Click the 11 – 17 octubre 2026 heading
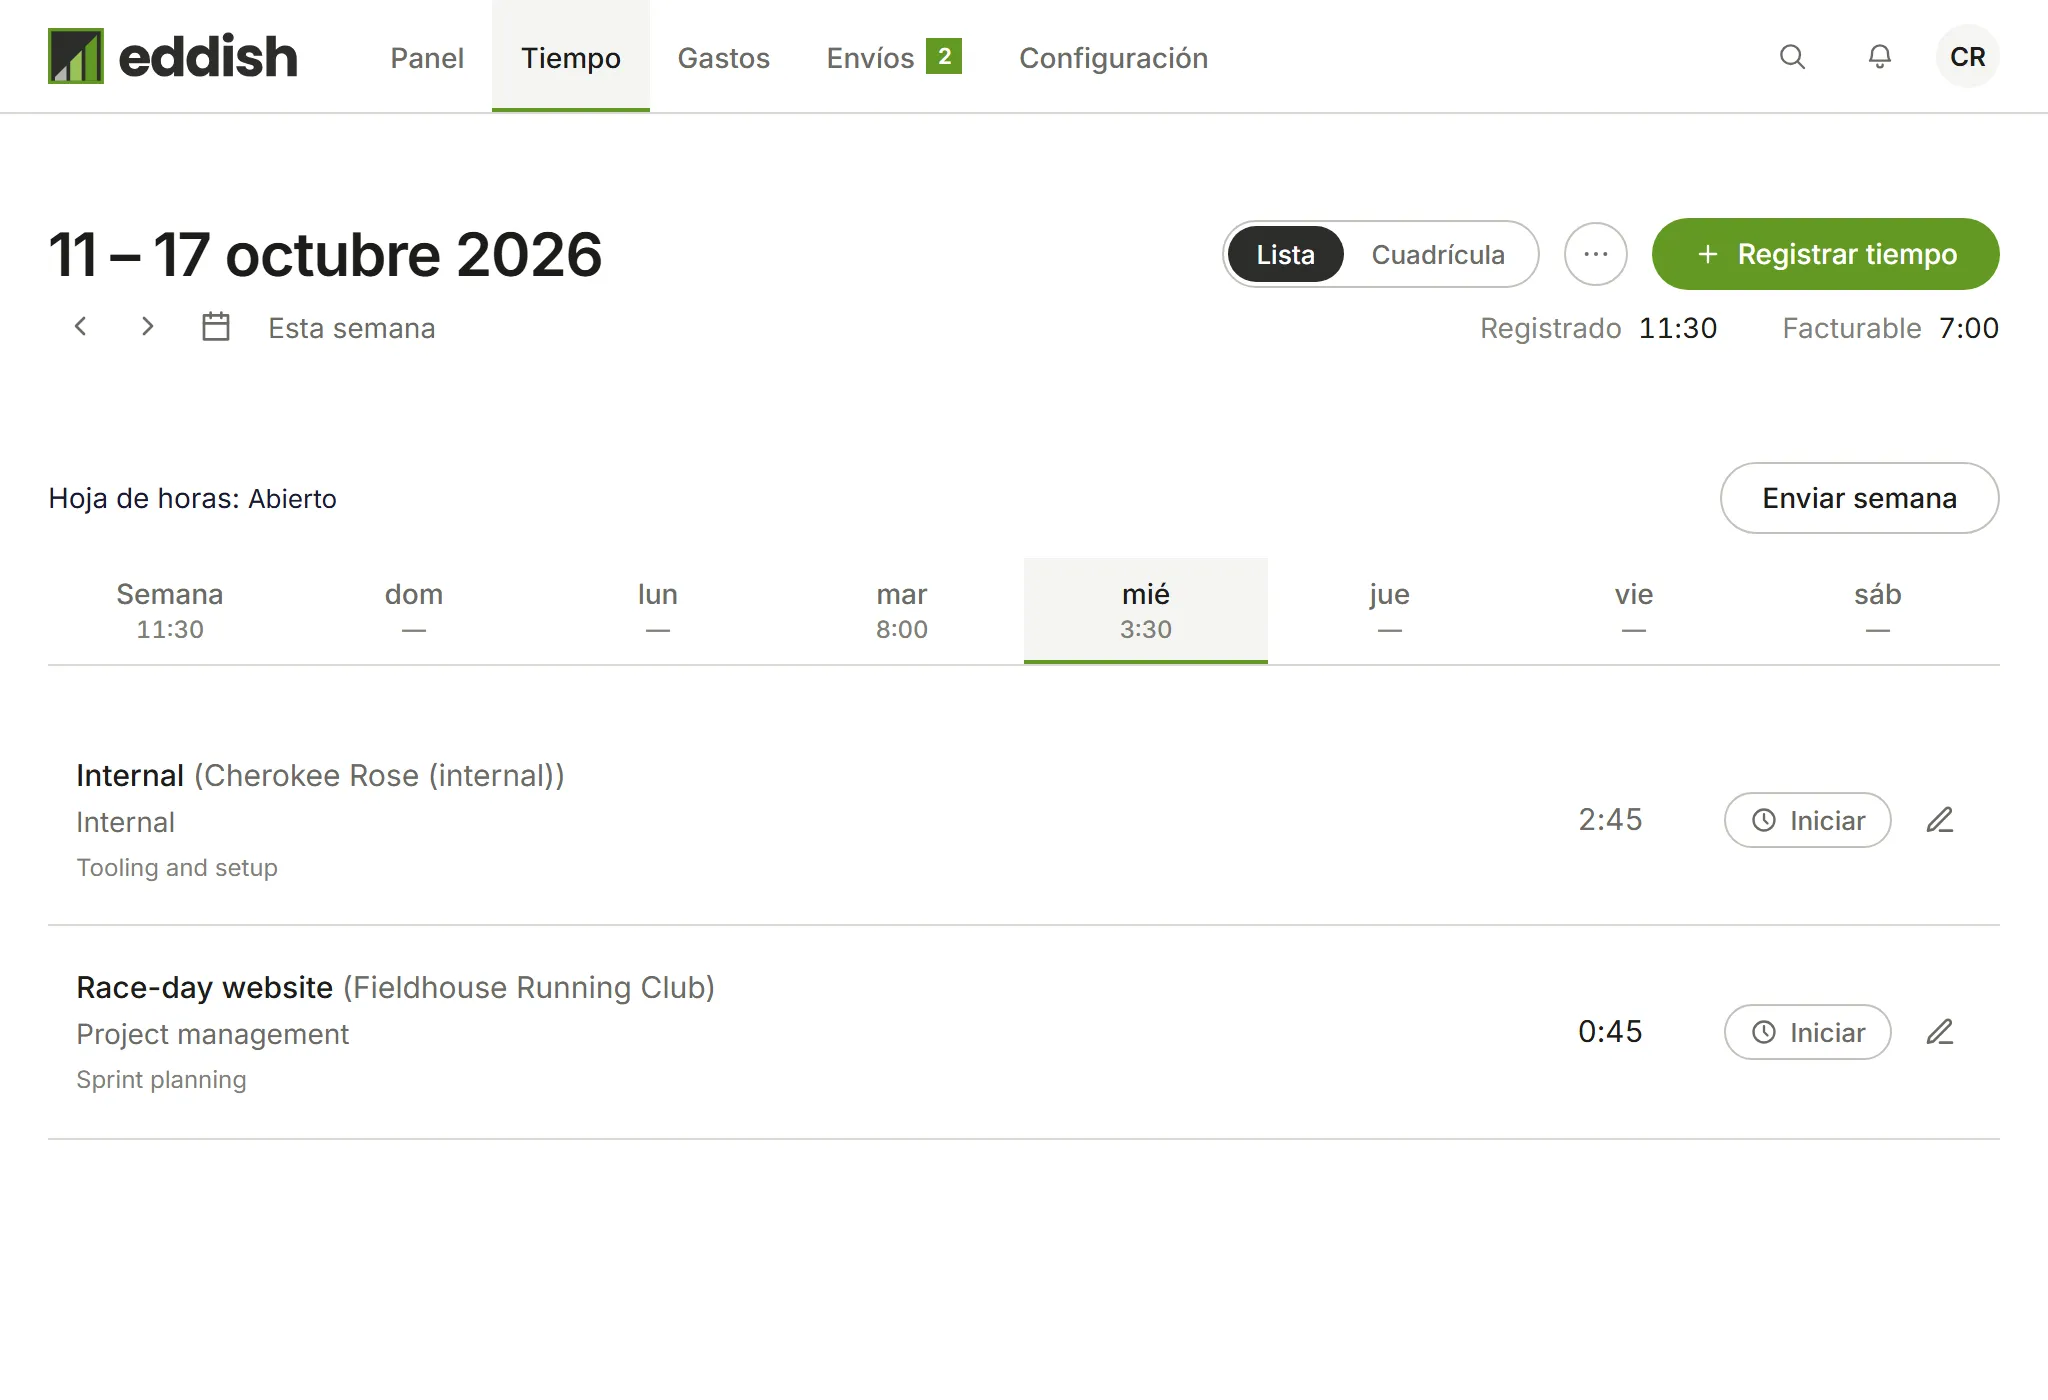 [x=325, y=255]
